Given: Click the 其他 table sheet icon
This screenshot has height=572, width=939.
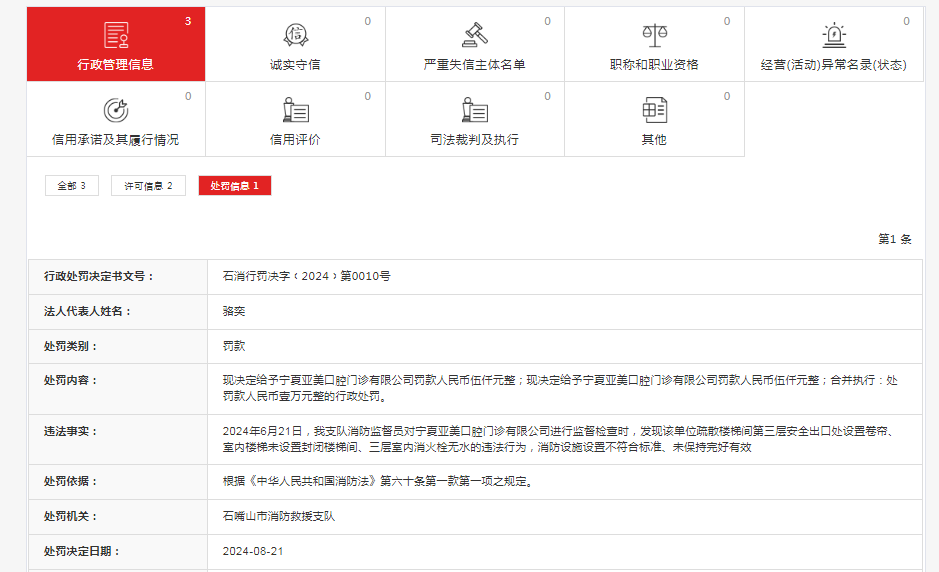Looking at the screenshot, I should [x=655, y=110].
